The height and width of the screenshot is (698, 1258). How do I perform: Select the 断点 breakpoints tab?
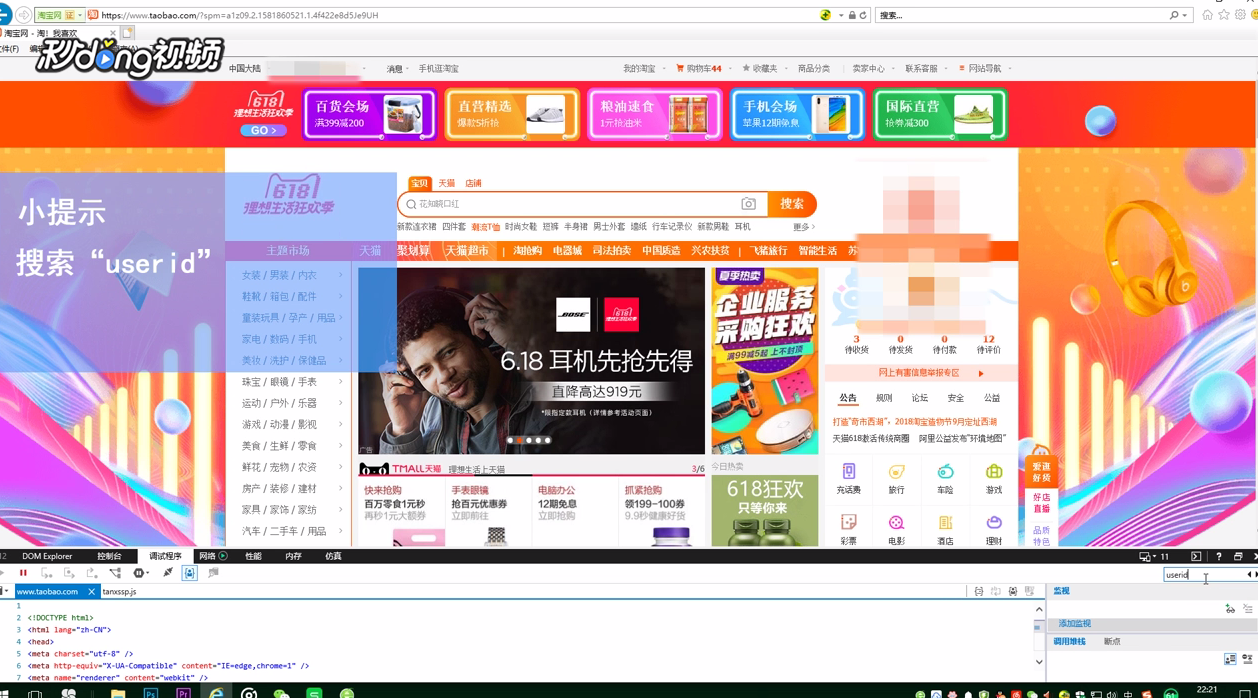1112,642
